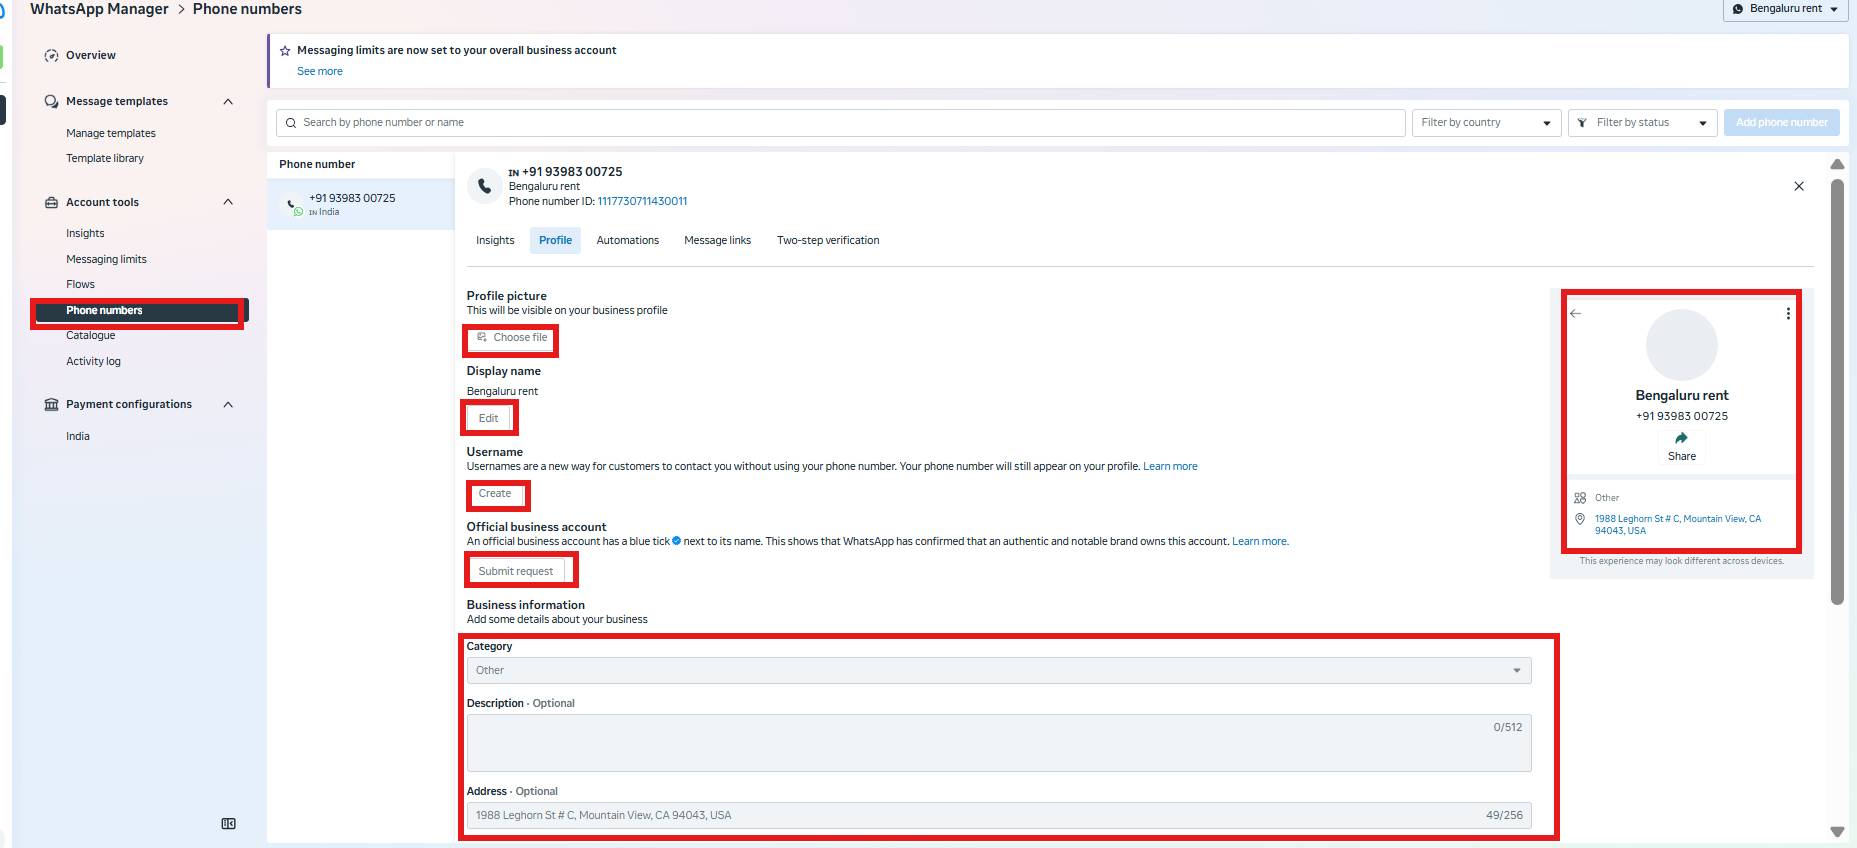
Task: Open the Message links tab
Action: 717,241
